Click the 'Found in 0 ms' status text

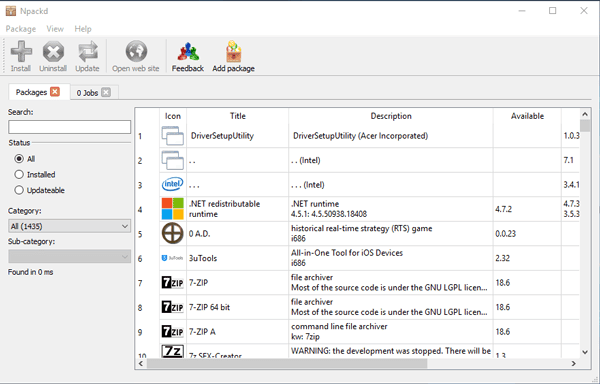(31, 272)
